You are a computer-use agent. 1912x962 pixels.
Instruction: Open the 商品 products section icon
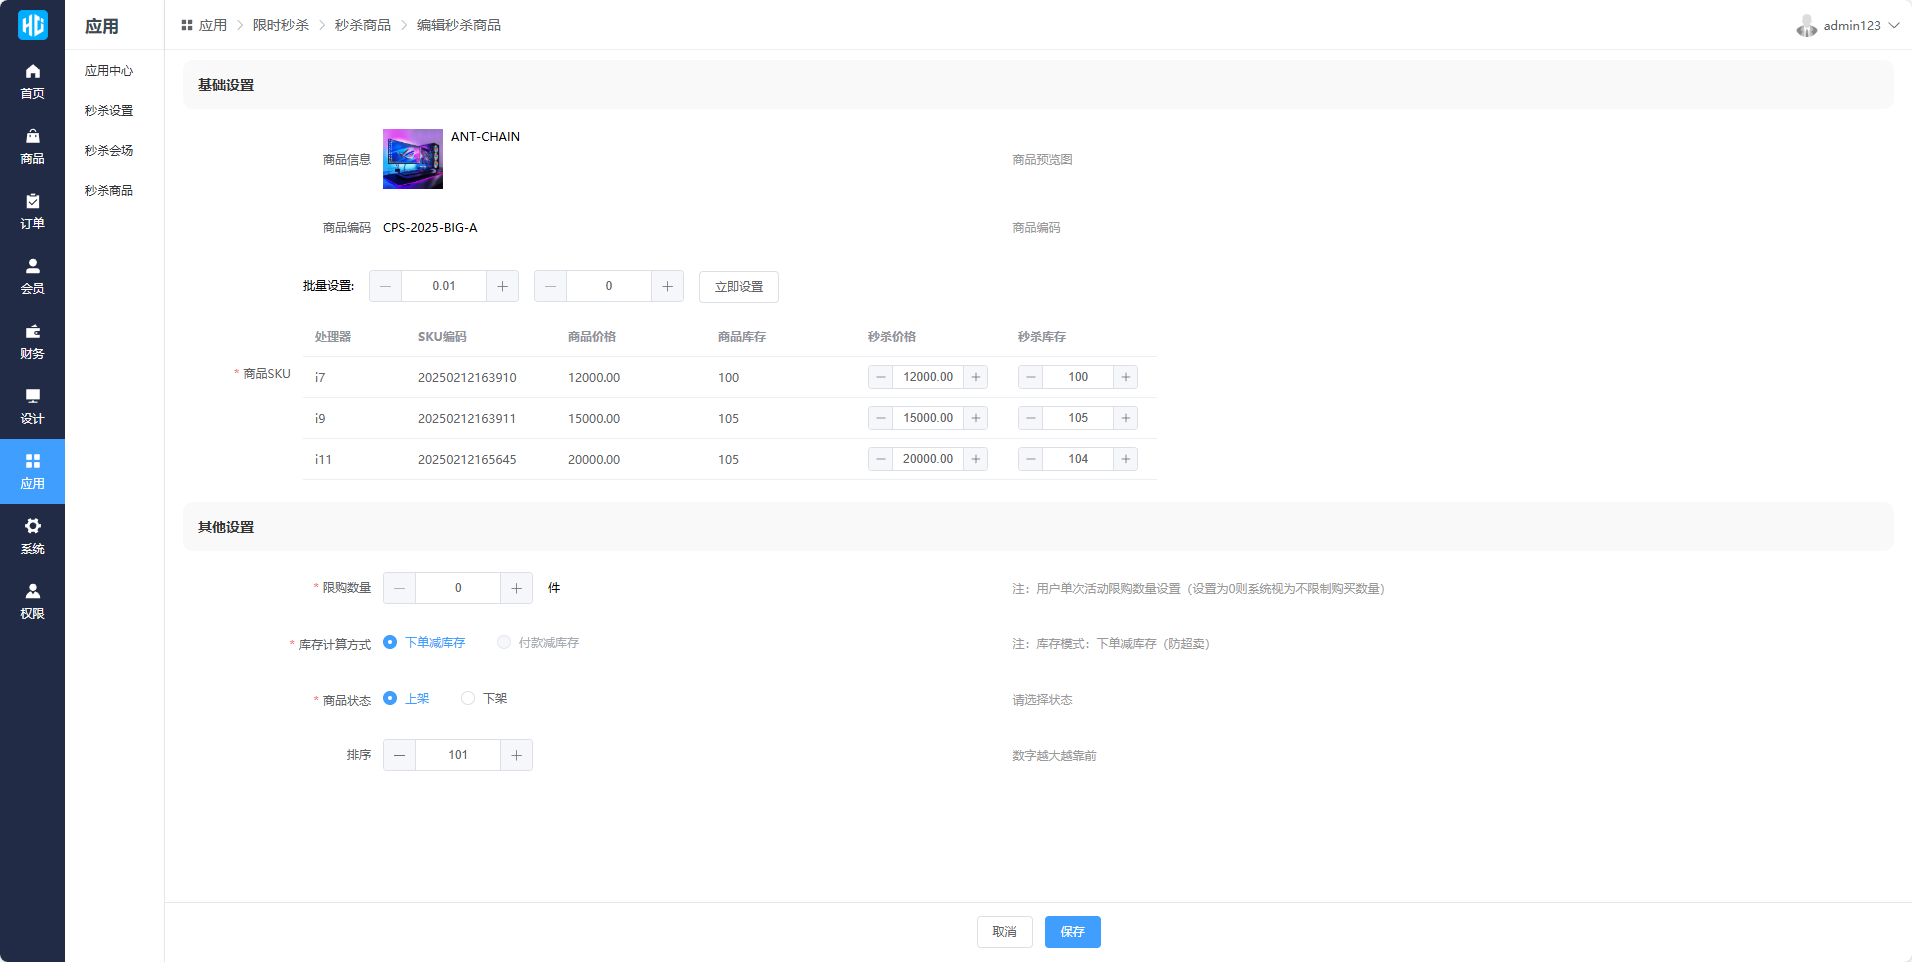pos(32,137)
